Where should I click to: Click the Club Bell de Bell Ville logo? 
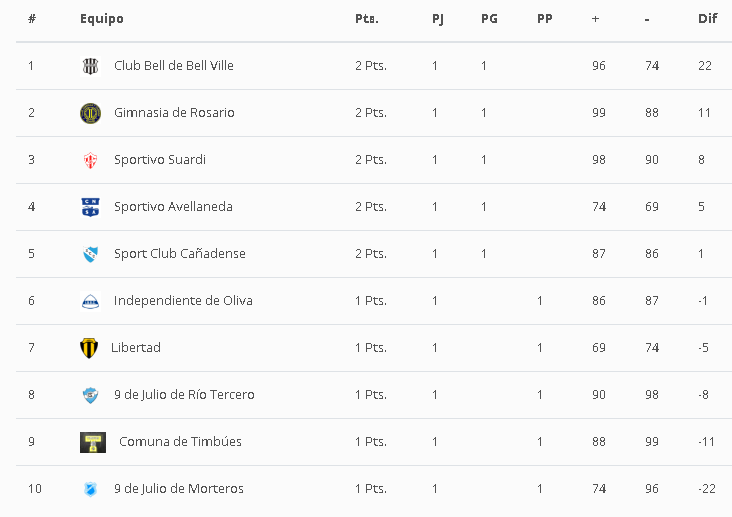[90, 66]
